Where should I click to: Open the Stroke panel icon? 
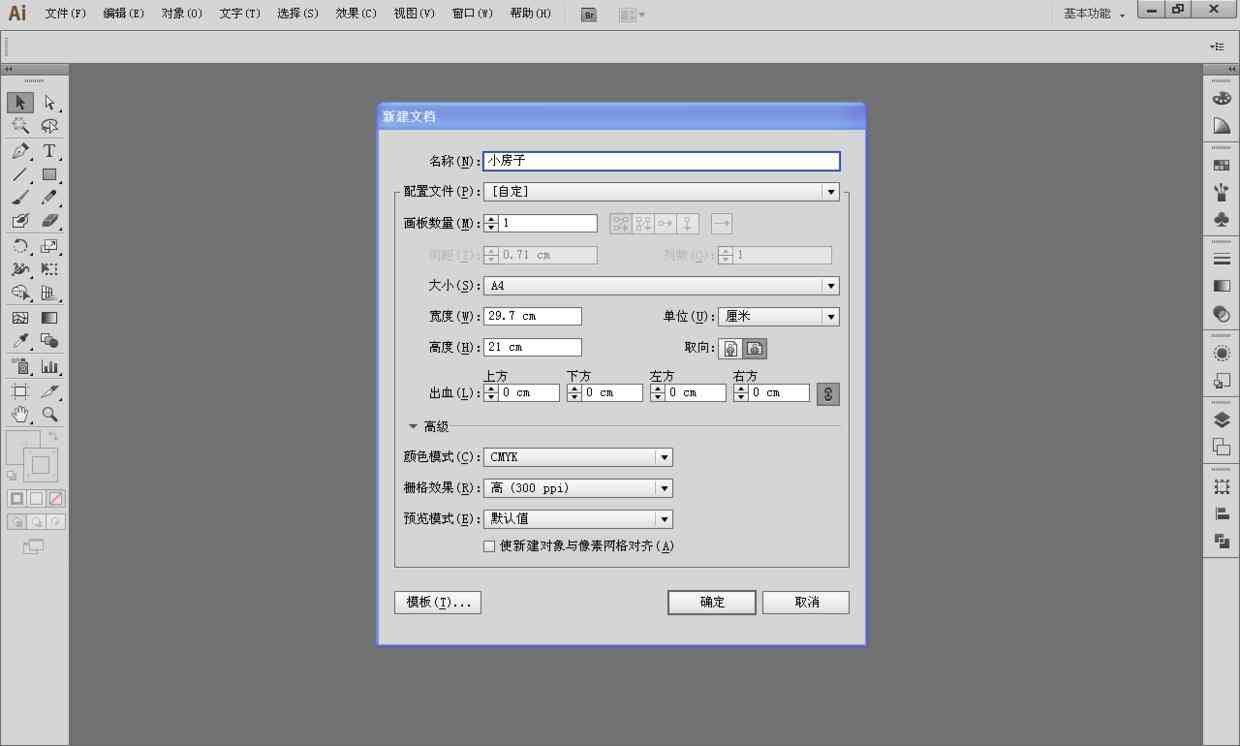(x=1221, y=259)
